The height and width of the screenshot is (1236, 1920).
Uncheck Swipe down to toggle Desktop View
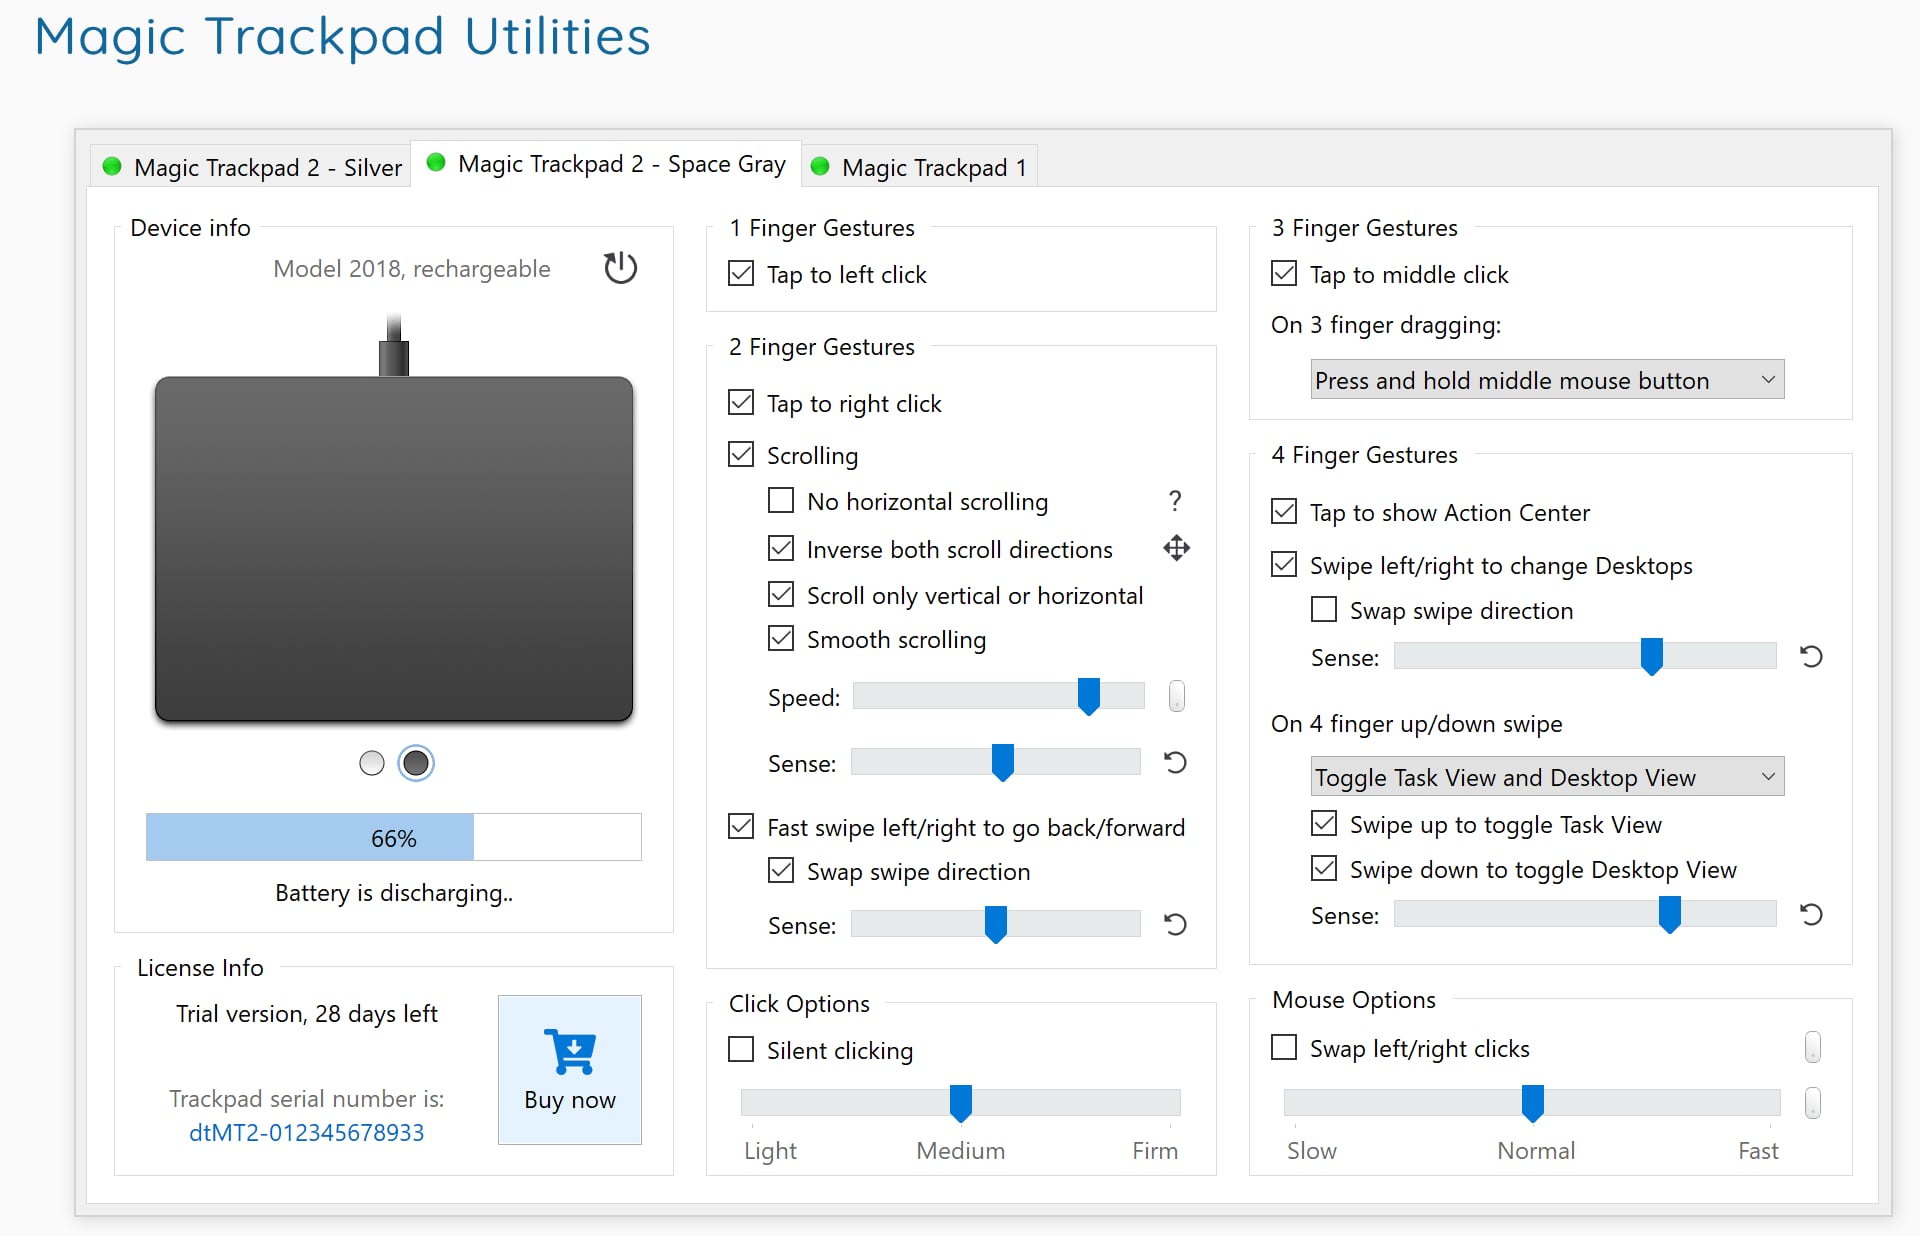tap(1324, 868)
